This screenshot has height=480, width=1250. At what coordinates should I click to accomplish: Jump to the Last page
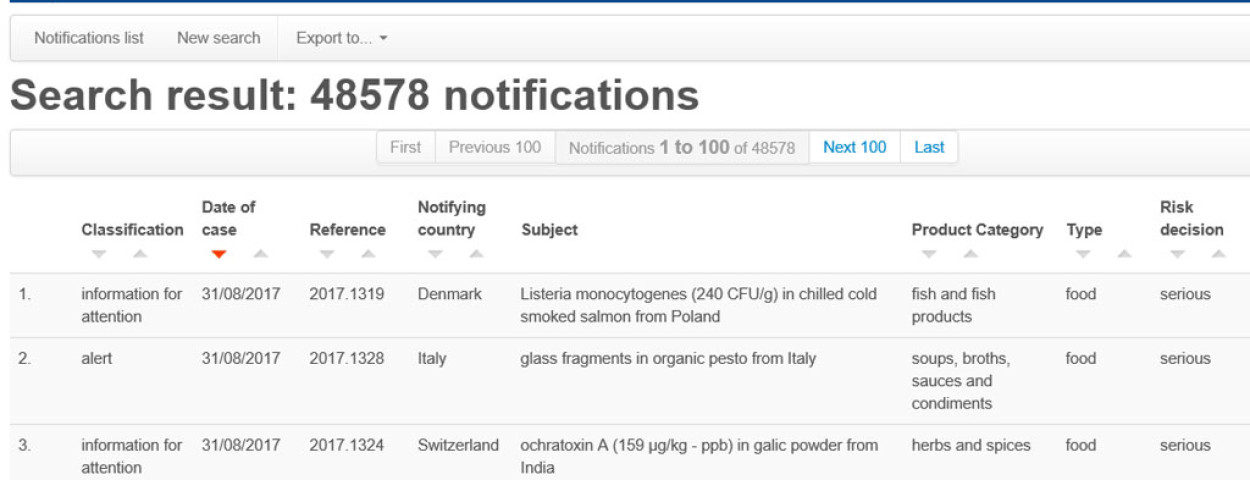coord(929,148)
